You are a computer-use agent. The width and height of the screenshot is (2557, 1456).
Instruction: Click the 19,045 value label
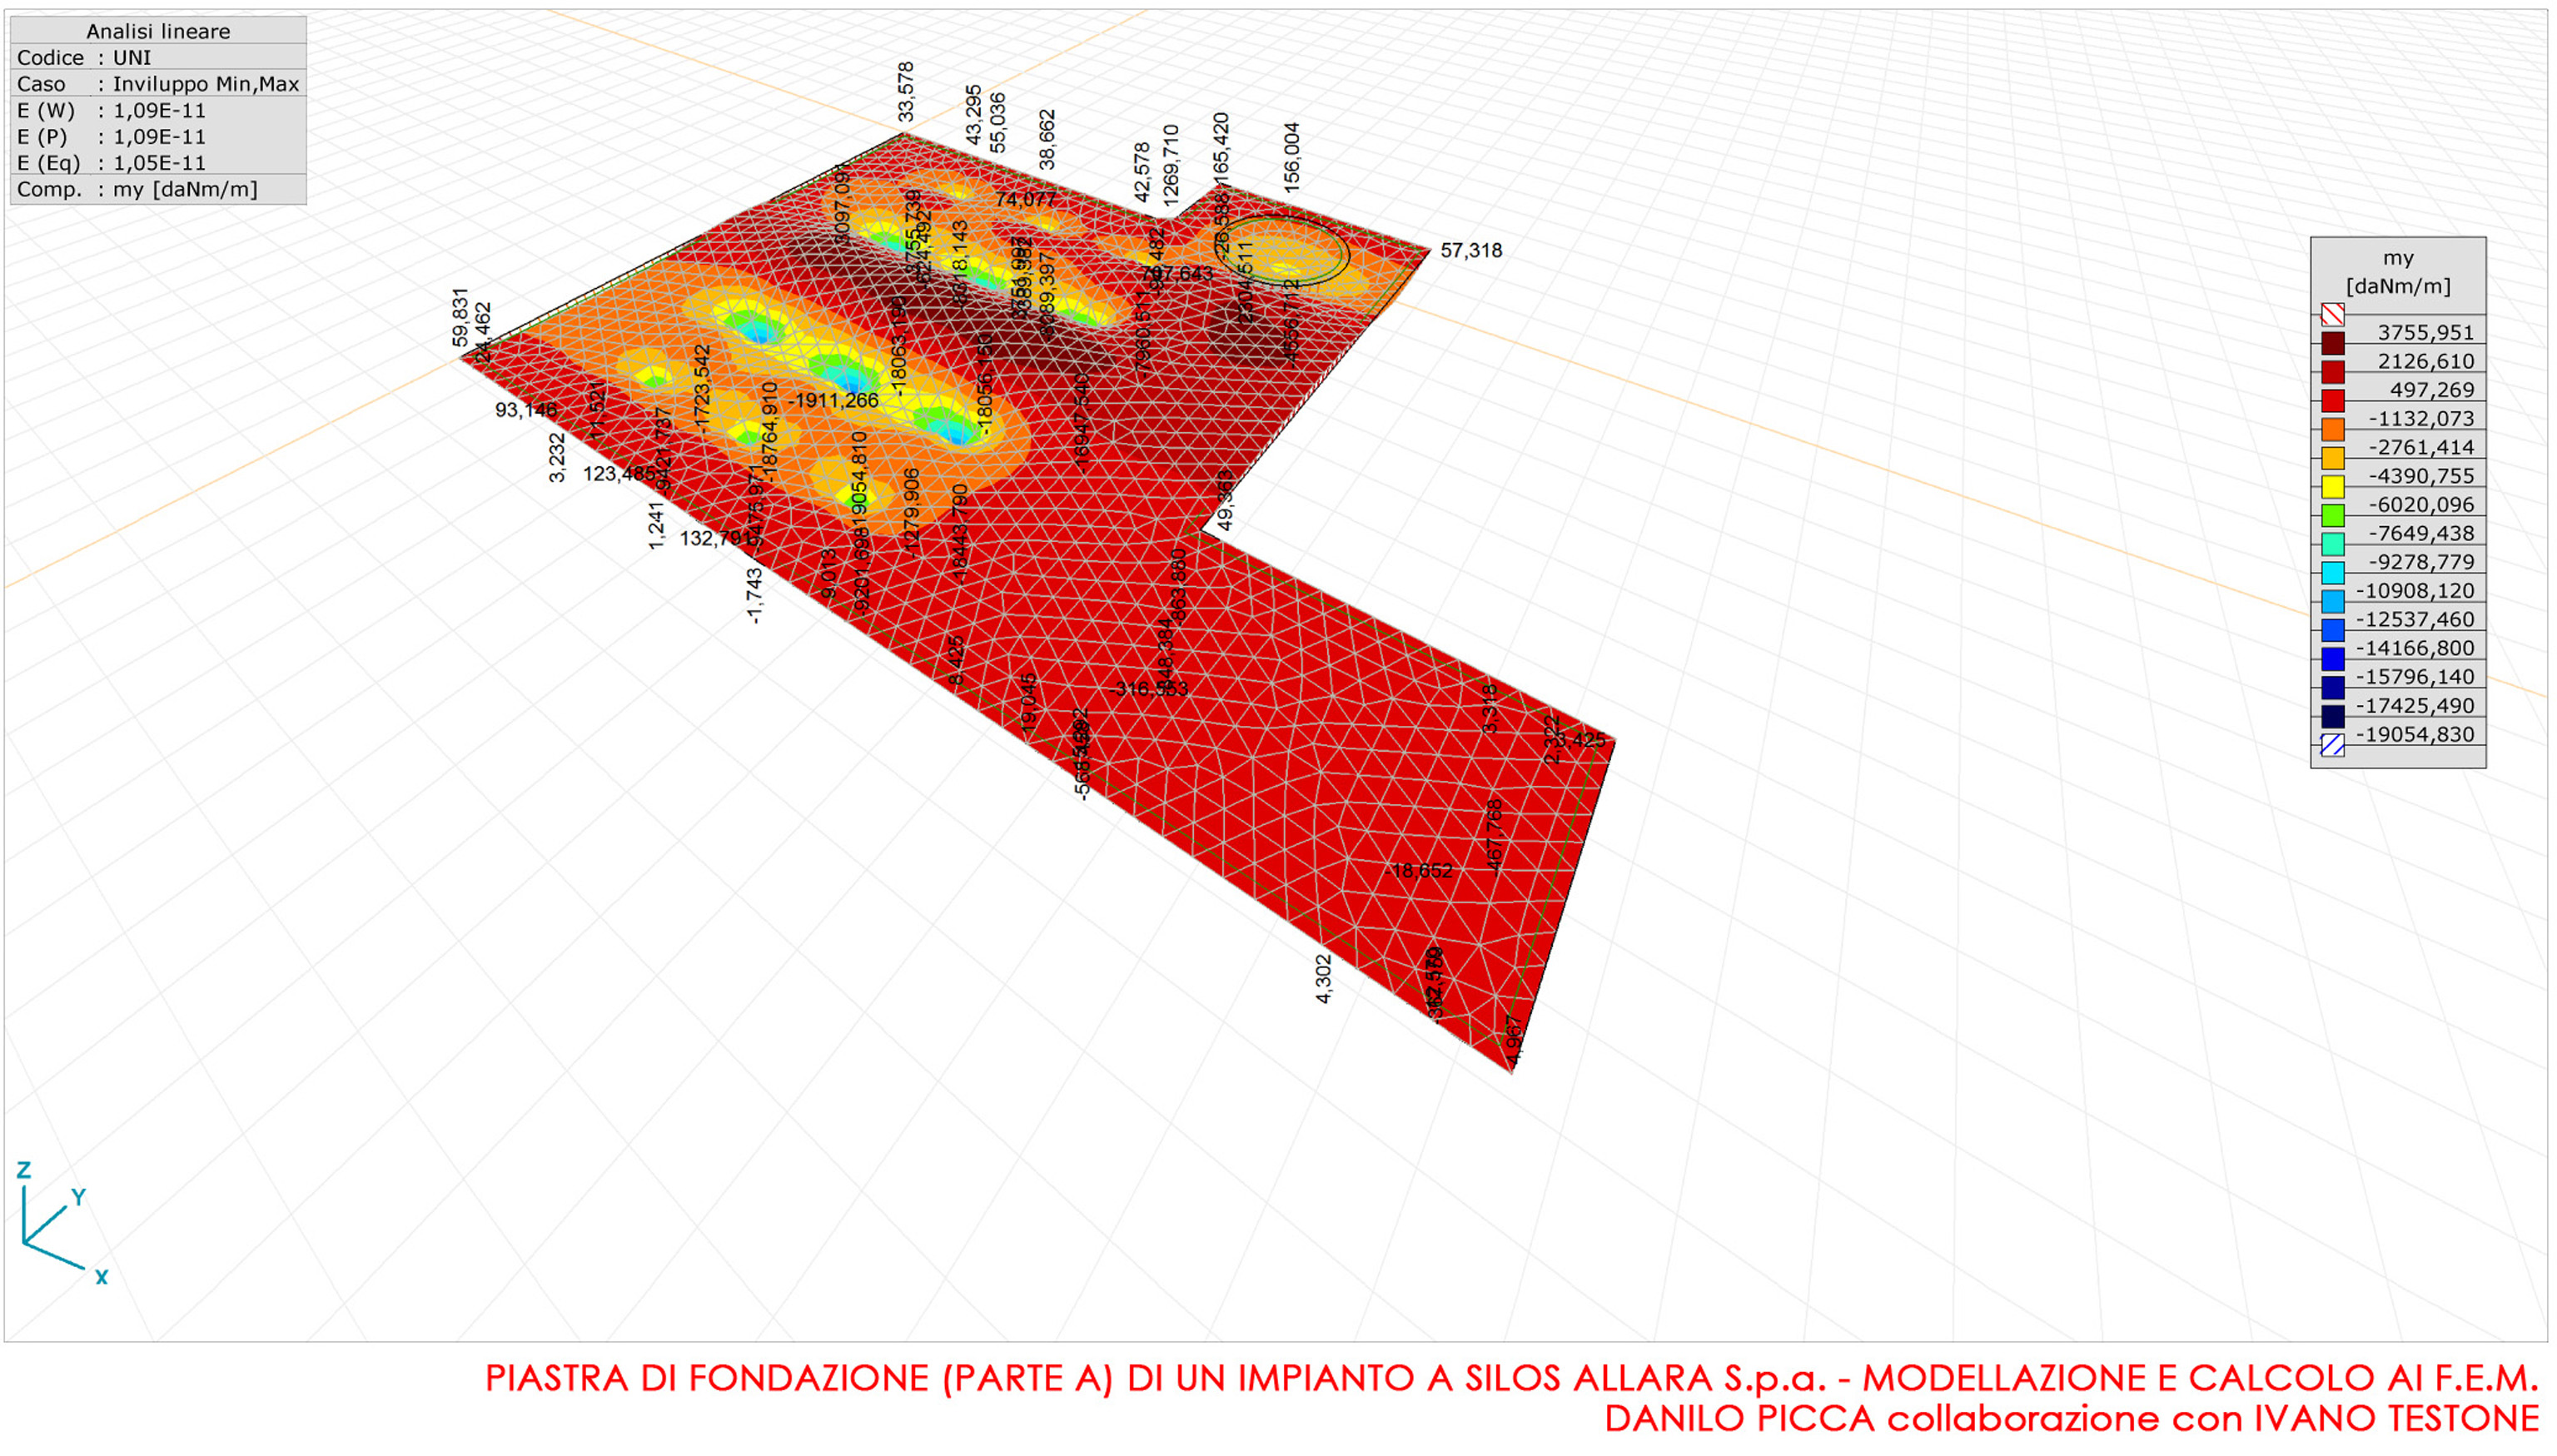[x=1029, y=703]
